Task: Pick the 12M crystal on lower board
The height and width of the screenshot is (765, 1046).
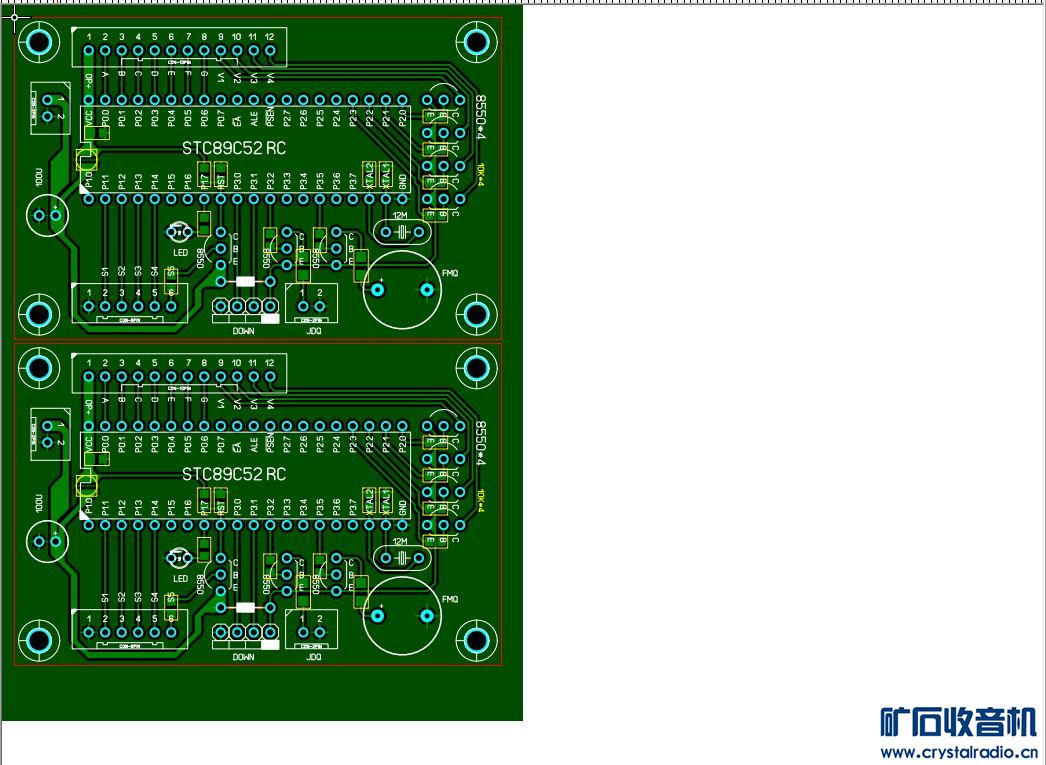Action: tap(401, 558)
